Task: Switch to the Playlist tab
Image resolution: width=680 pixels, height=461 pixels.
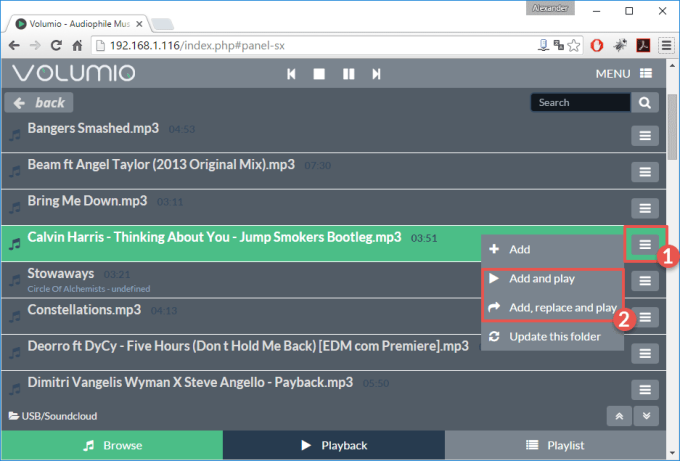Action: (x=556, y=445)
